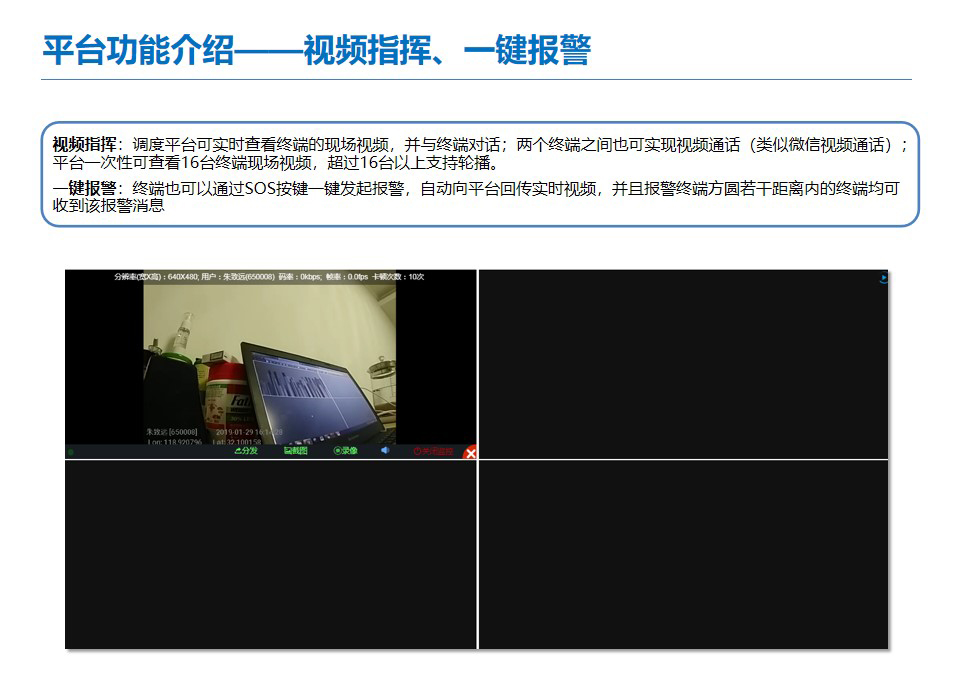Select the live video feed with laptop
The height and width of the screenshot is (699, 960).
coord(270,360)
